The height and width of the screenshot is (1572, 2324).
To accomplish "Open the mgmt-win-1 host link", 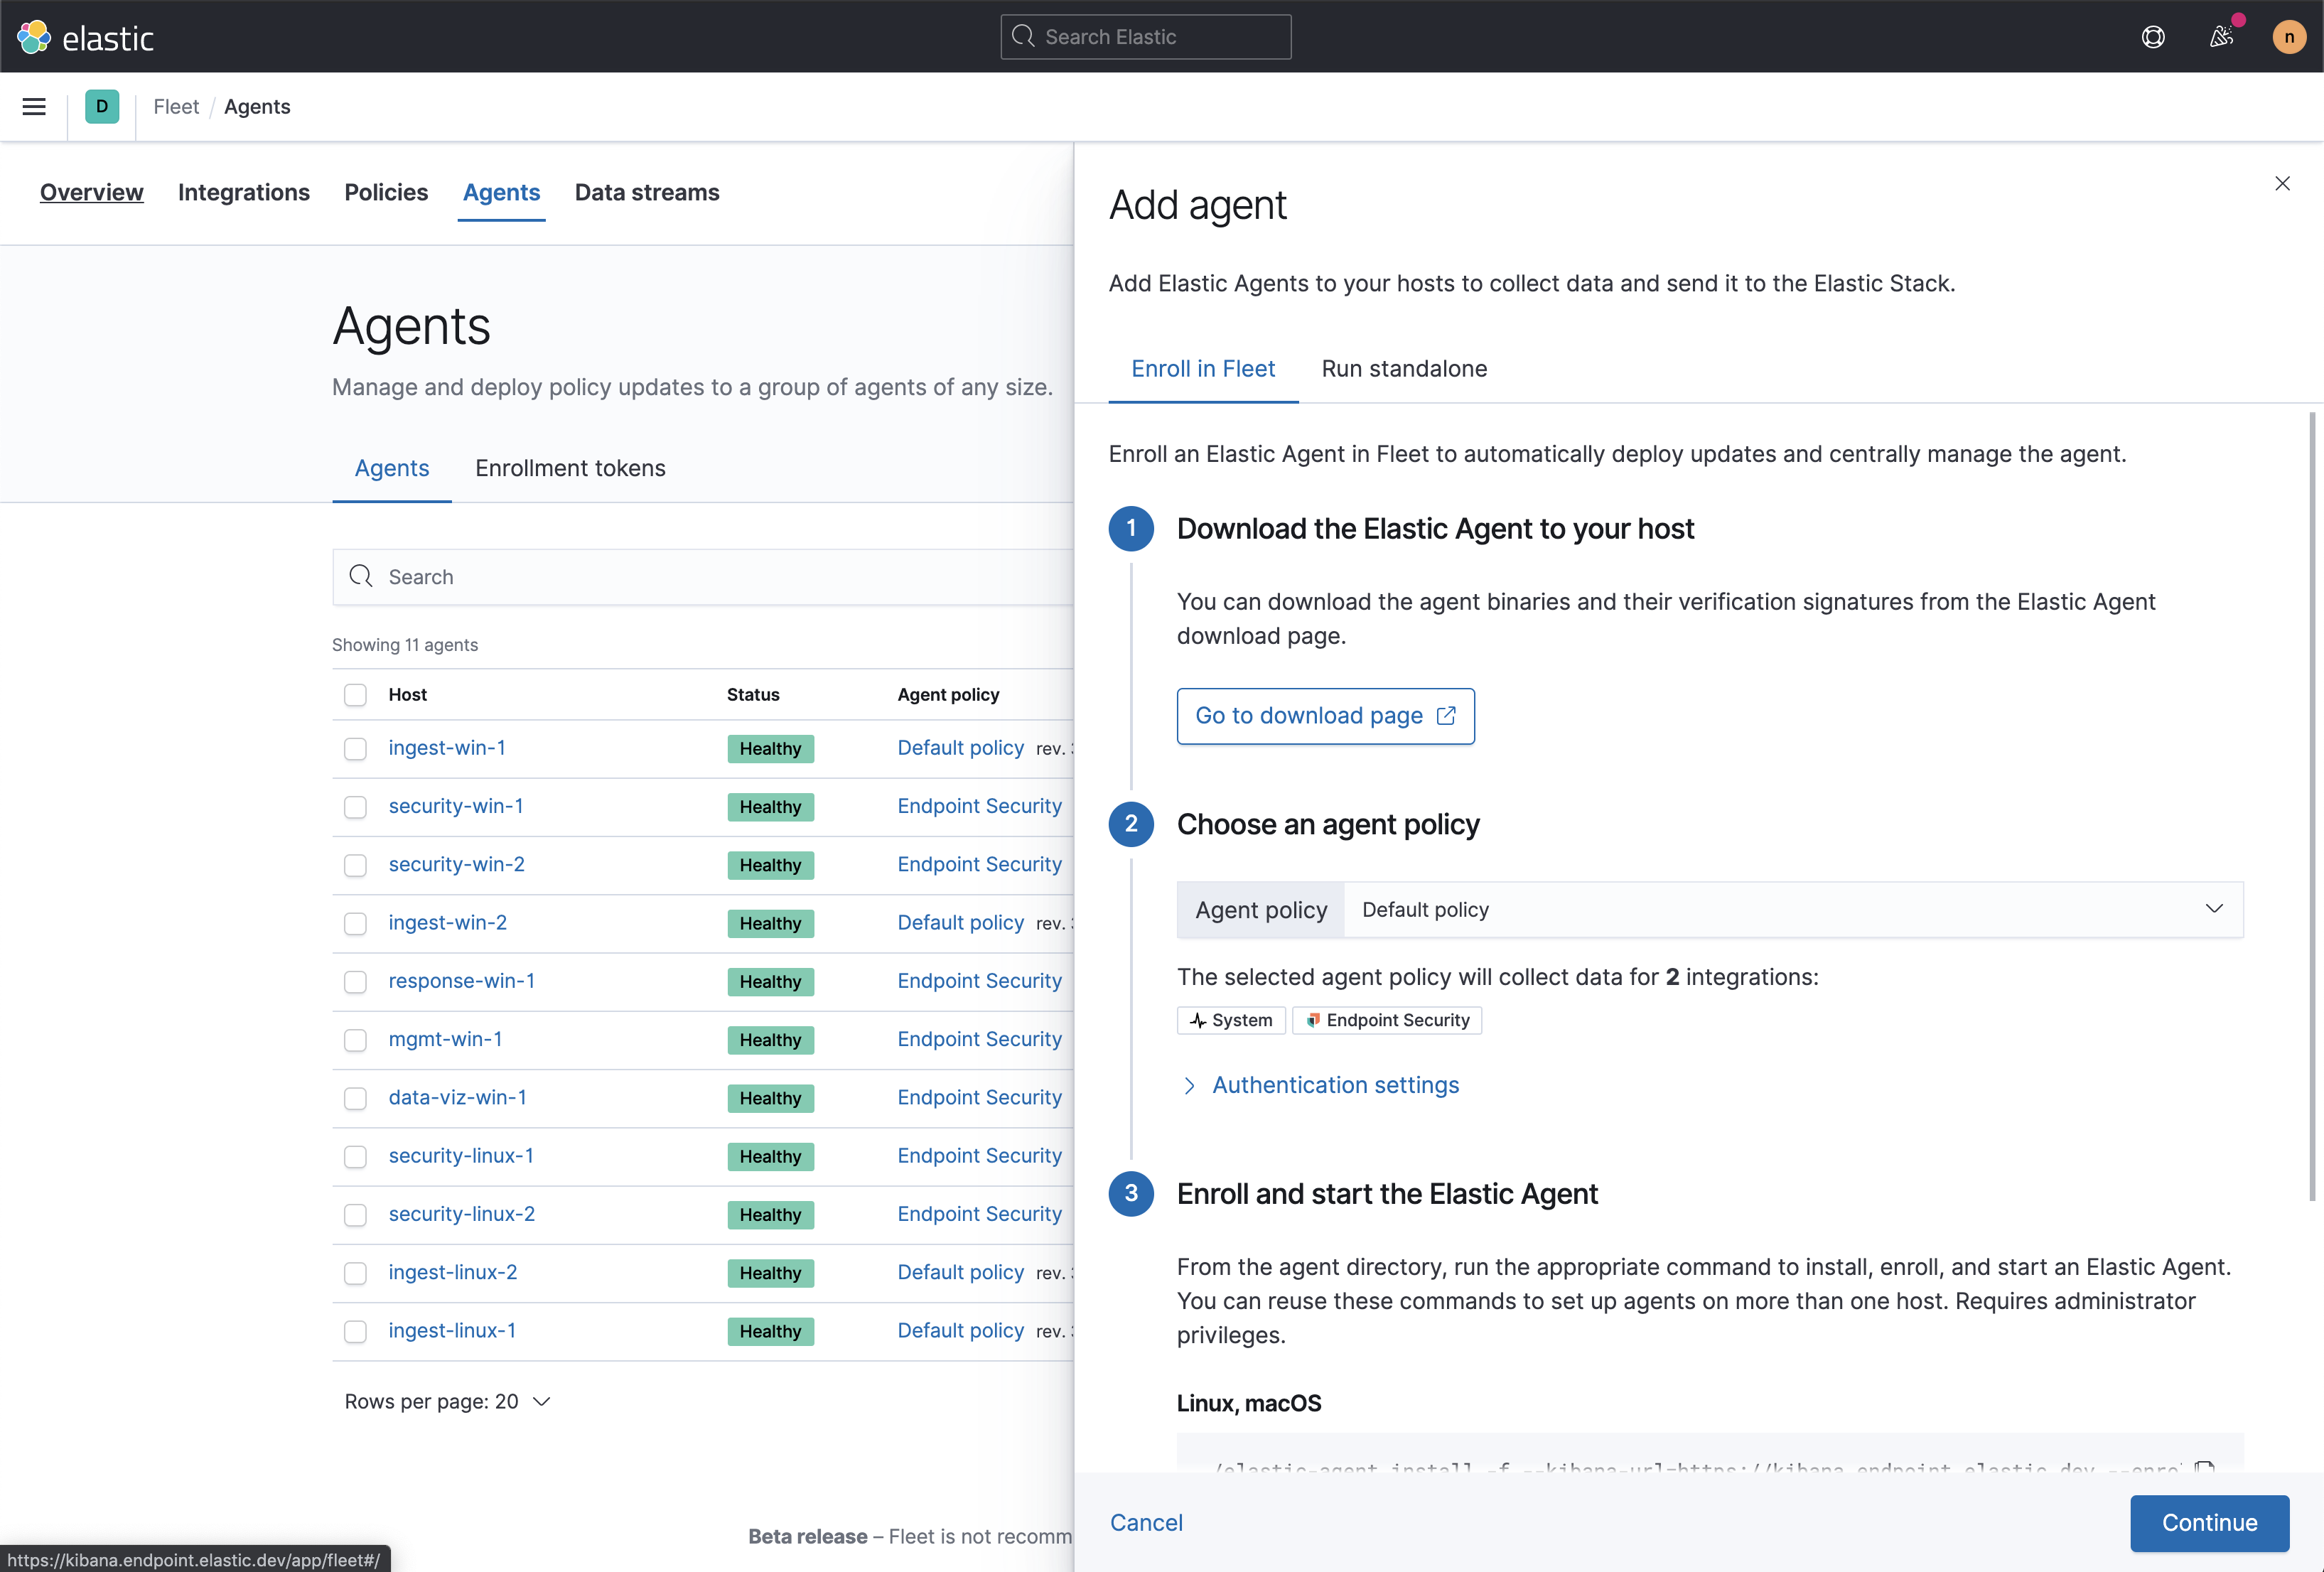I will click(445, 1039).
